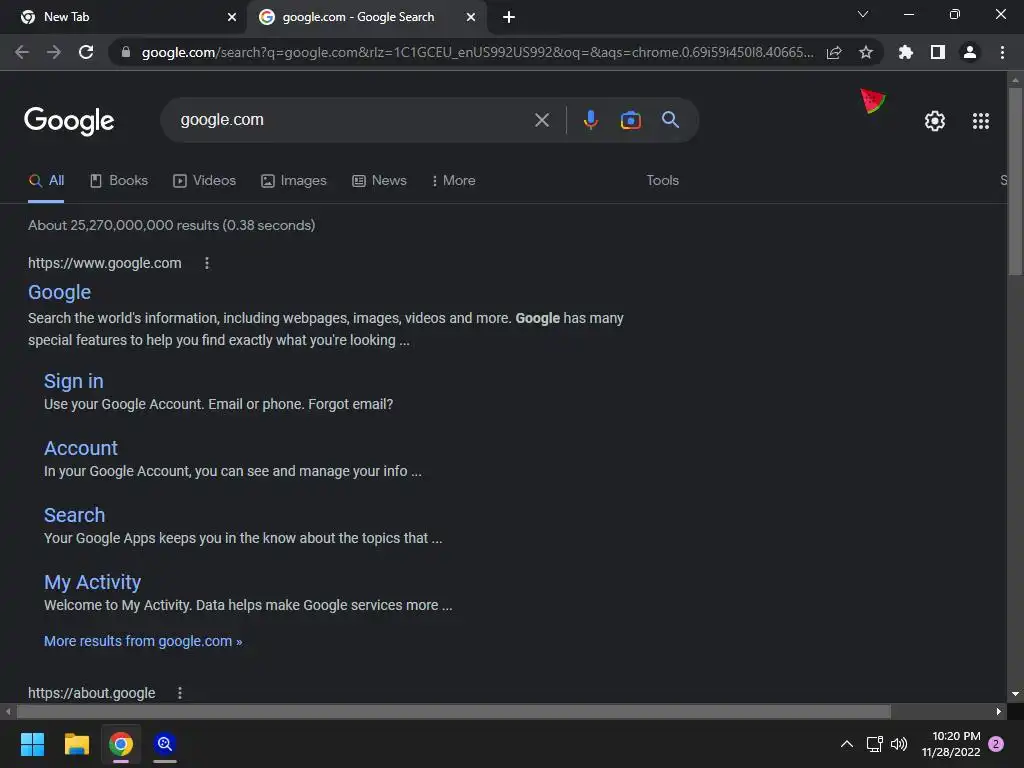
Task: Open the Chrome three-dot menu
Action: 1002,52
